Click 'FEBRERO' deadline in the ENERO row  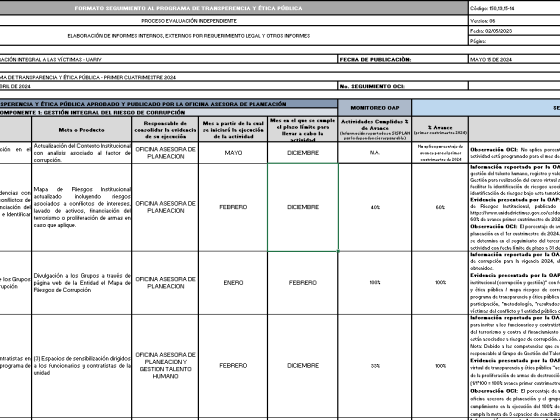tap(303, 283)
